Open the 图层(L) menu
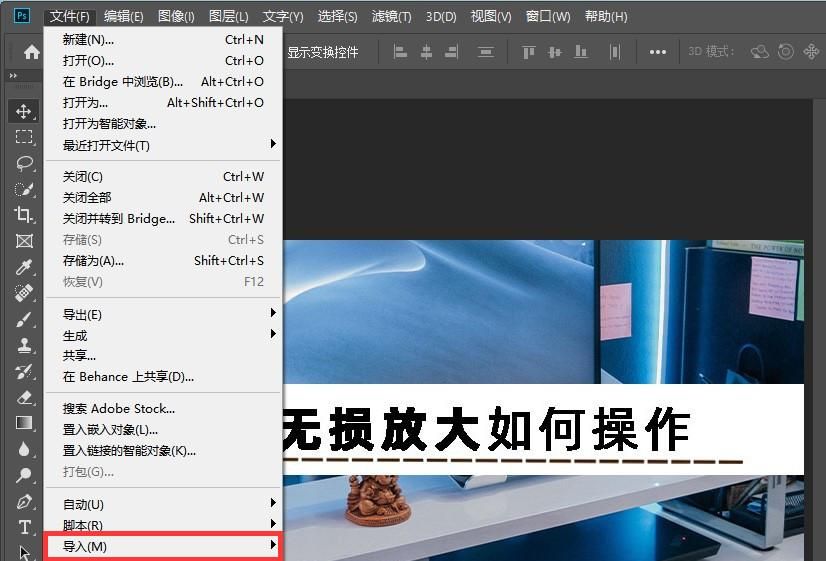Screen dimensions: 826x561 click(228, 16)
